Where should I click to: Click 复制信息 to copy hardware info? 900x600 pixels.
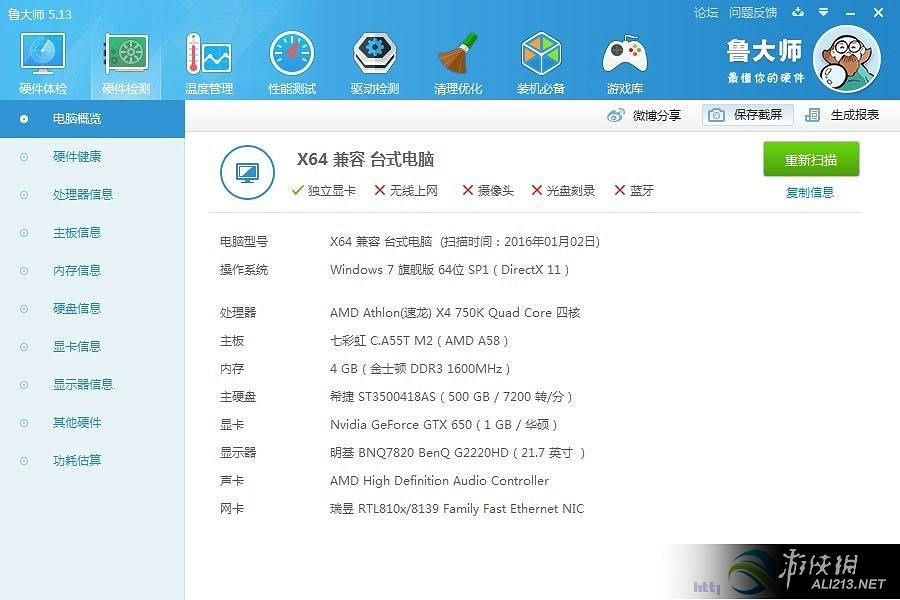pyautogui.click(x=811, y=191)
